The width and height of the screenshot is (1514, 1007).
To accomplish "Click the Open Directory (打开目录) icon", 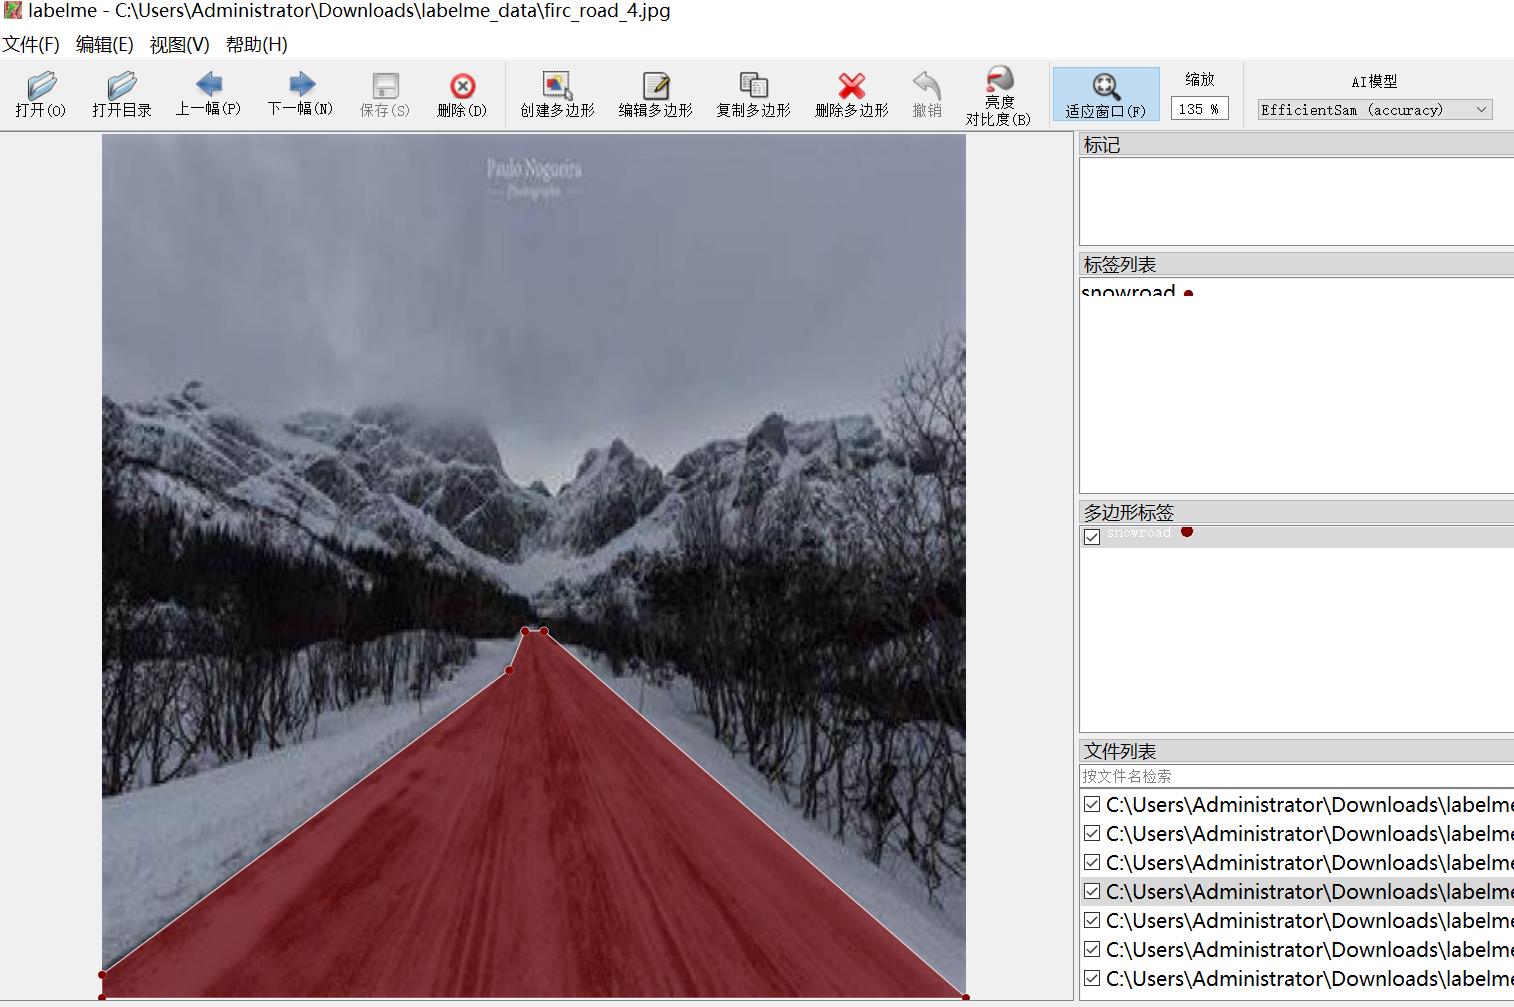I will [121, 95].
